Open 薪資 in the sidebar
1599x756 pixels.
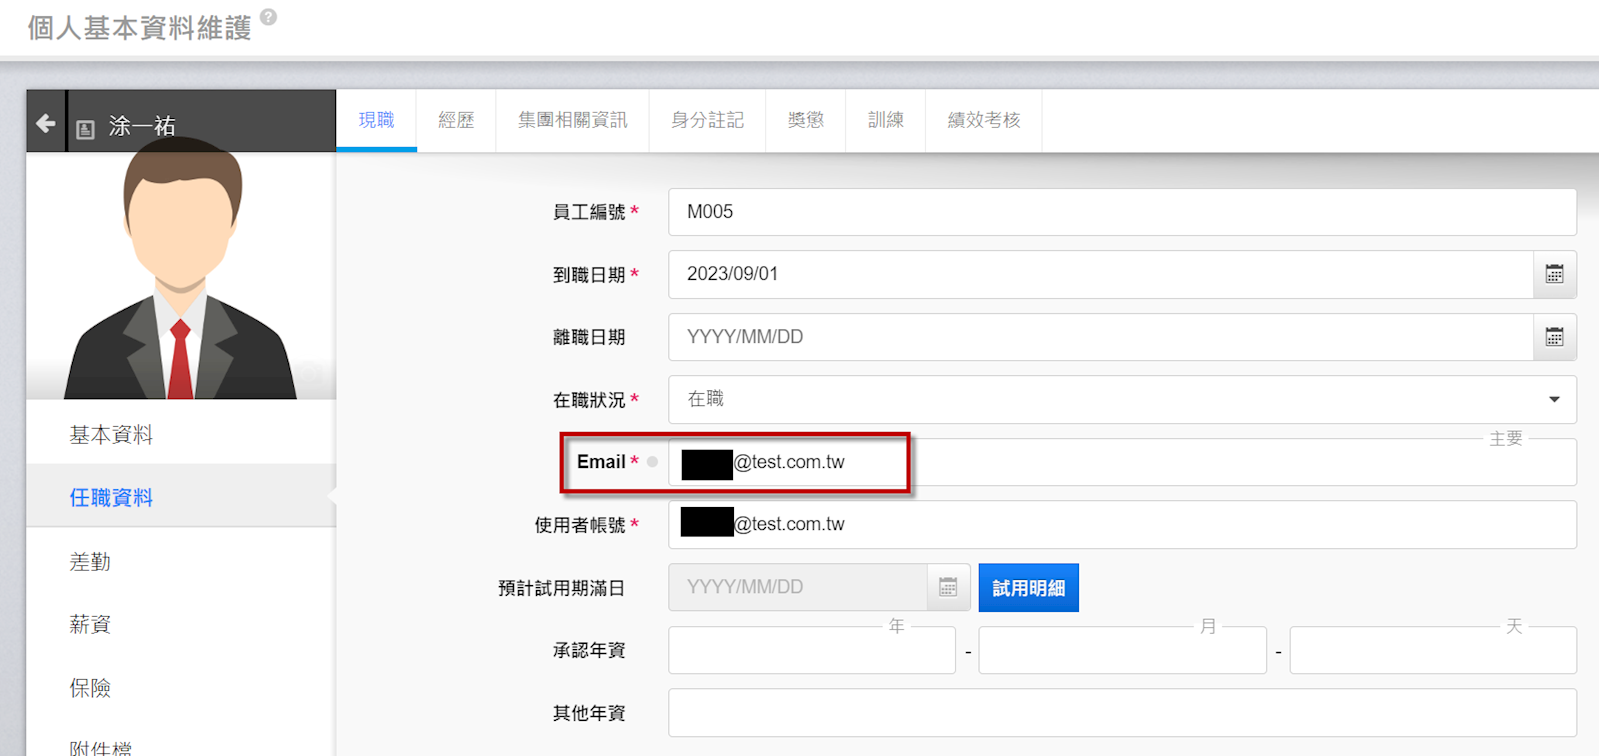click(90, 625)
